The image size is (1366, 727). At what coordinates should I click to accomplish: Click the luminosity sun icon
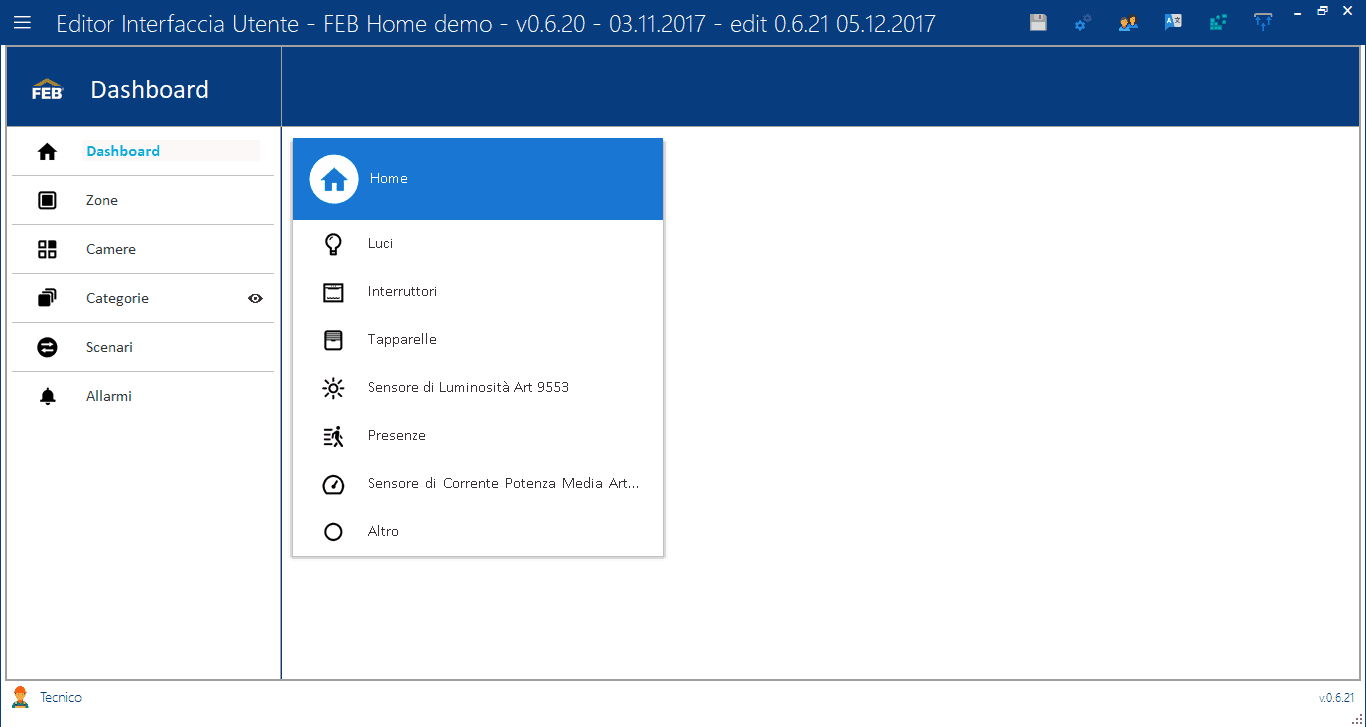333,388
